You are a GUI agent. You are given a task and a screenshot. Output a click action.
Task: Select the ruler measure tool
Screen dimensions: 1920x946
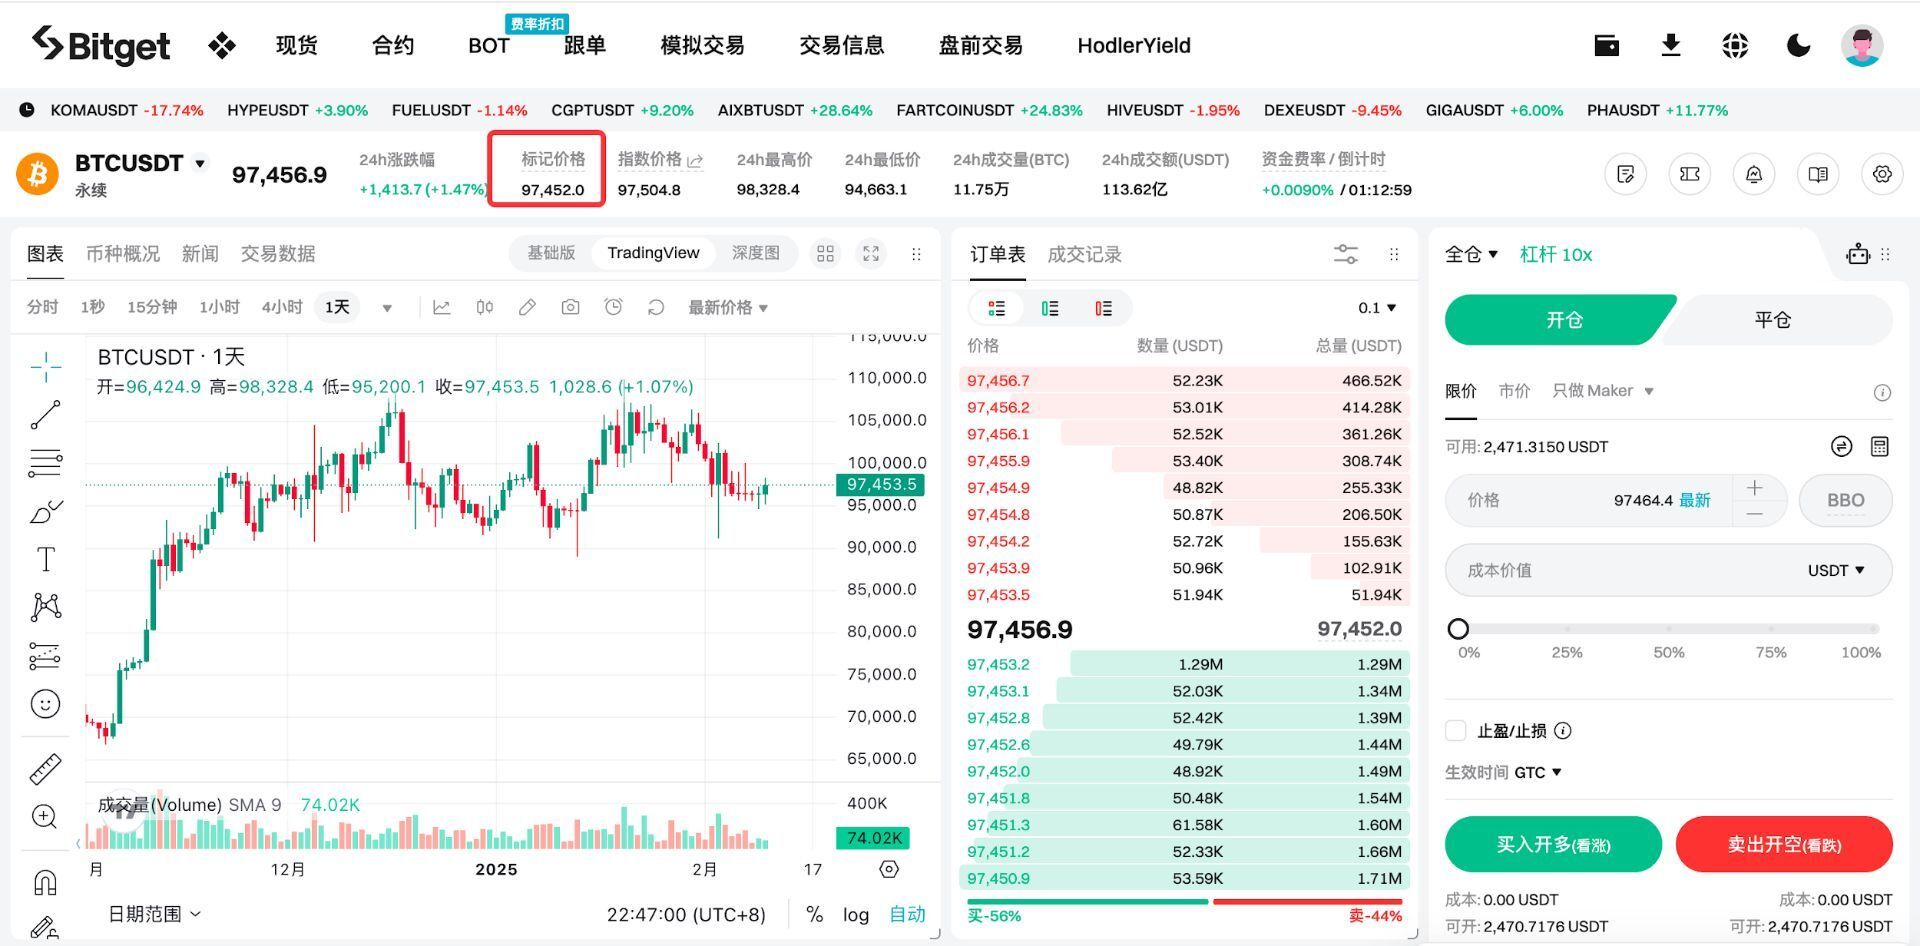pos(45,769)
